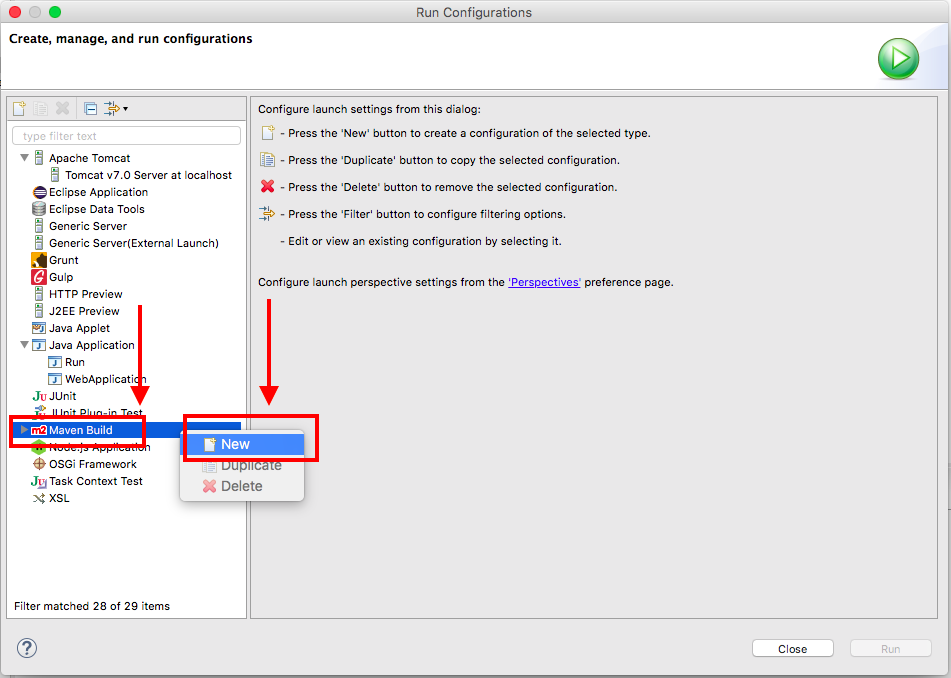Click the green Run arrow icon

coord(898,60)
